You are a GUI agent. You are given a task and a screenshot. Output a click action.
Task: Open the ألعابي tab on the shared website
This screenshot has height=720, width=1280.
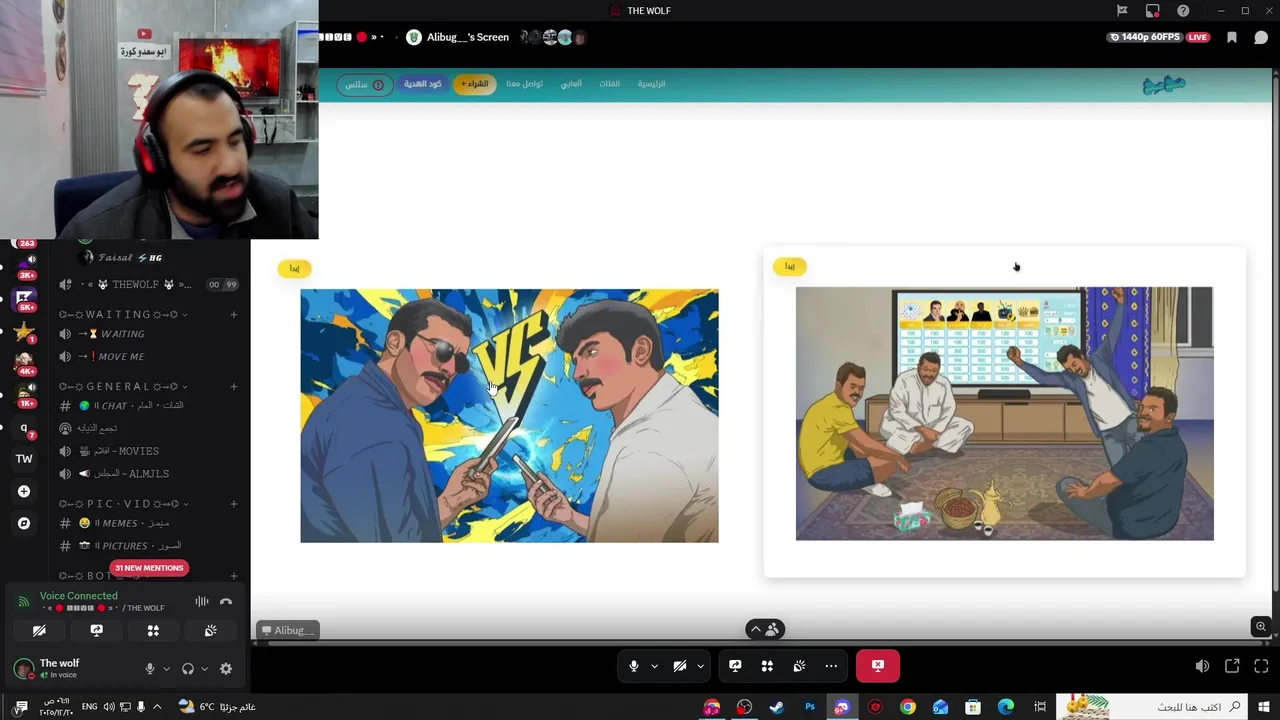tap(570, 84)
